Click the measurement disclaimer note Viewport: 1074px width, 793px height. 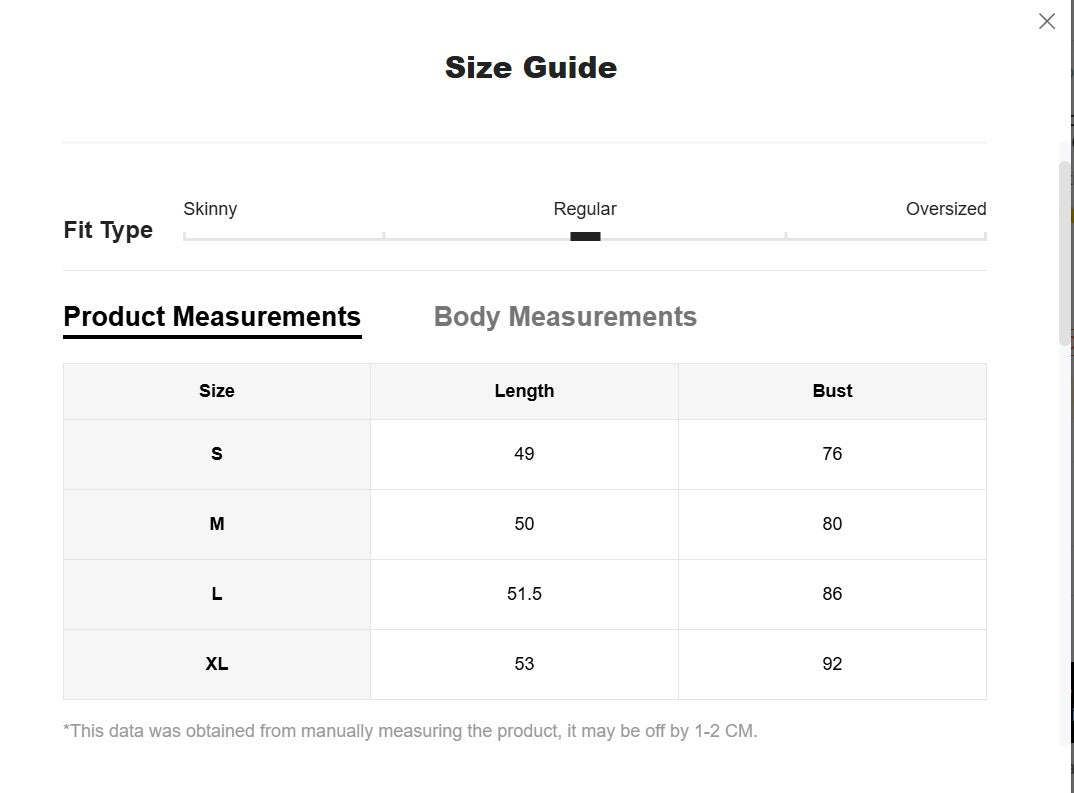pos(410,731)
